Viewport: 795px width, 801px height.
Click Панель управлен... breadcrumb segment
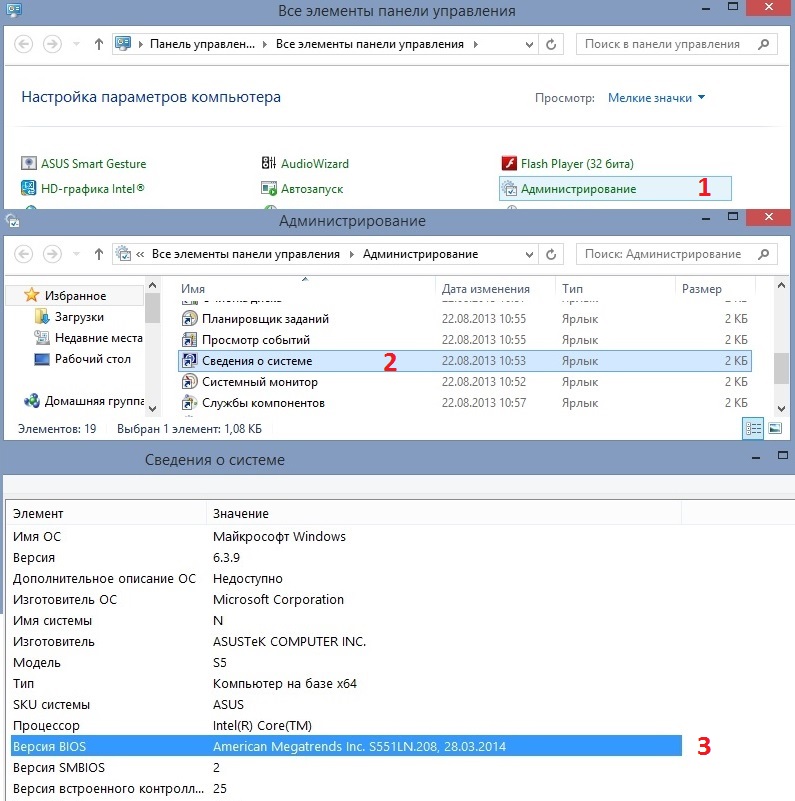tap(202, 44)
